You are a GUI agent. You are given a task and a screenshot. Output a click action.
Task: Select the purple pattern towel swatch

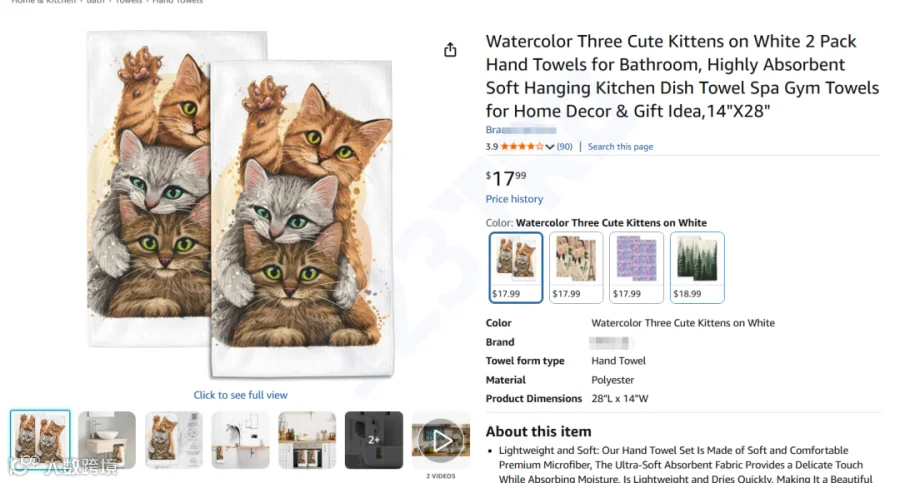coord(636,267)
